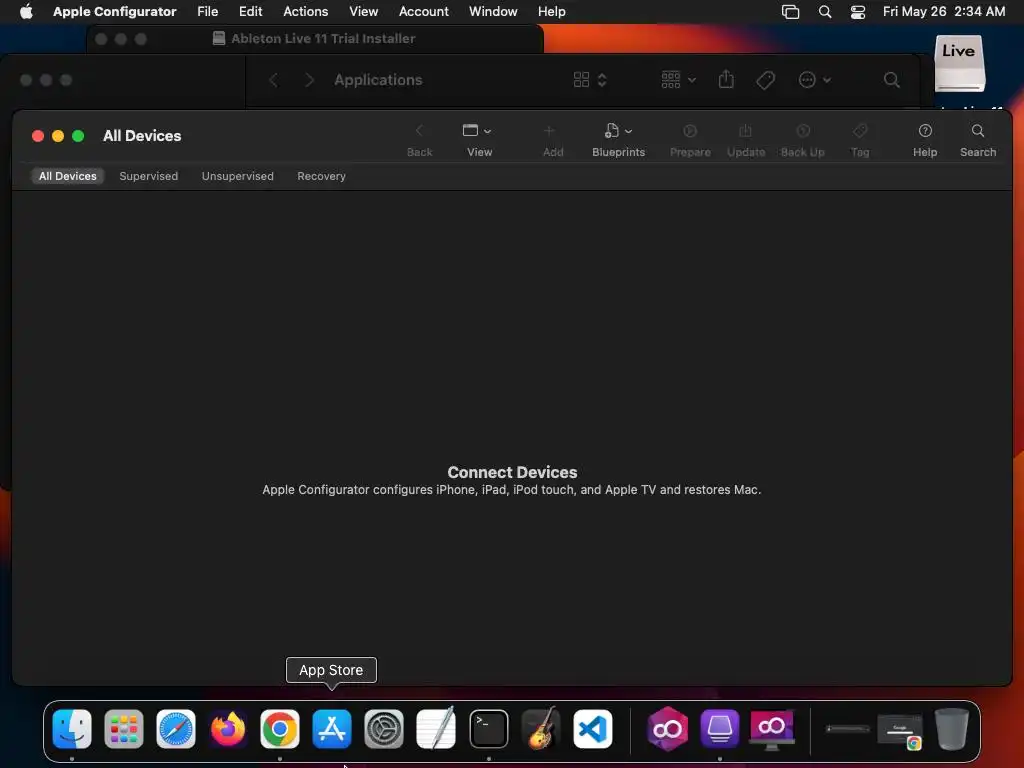Screen dimensions: 1024x768
Task: Open the pink hexagon infinity app in Dock
Action: (667, 728)
